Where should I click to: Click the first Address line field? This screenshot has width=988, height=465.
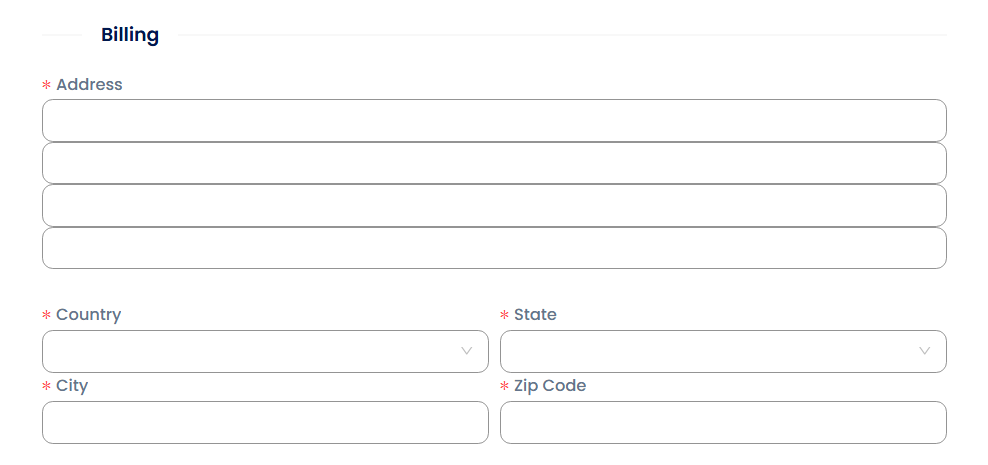click(x=494, y=120)
